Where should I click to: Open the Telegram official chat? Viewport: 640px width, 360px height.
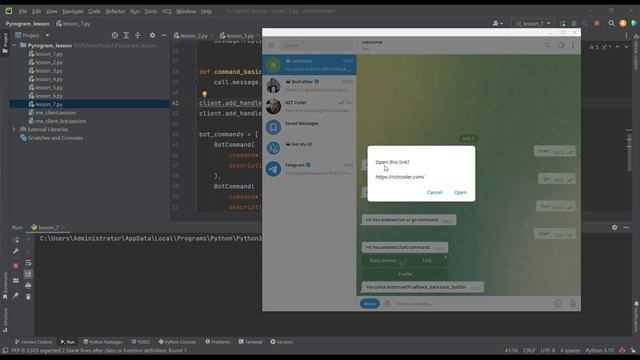tap(309, 169)
